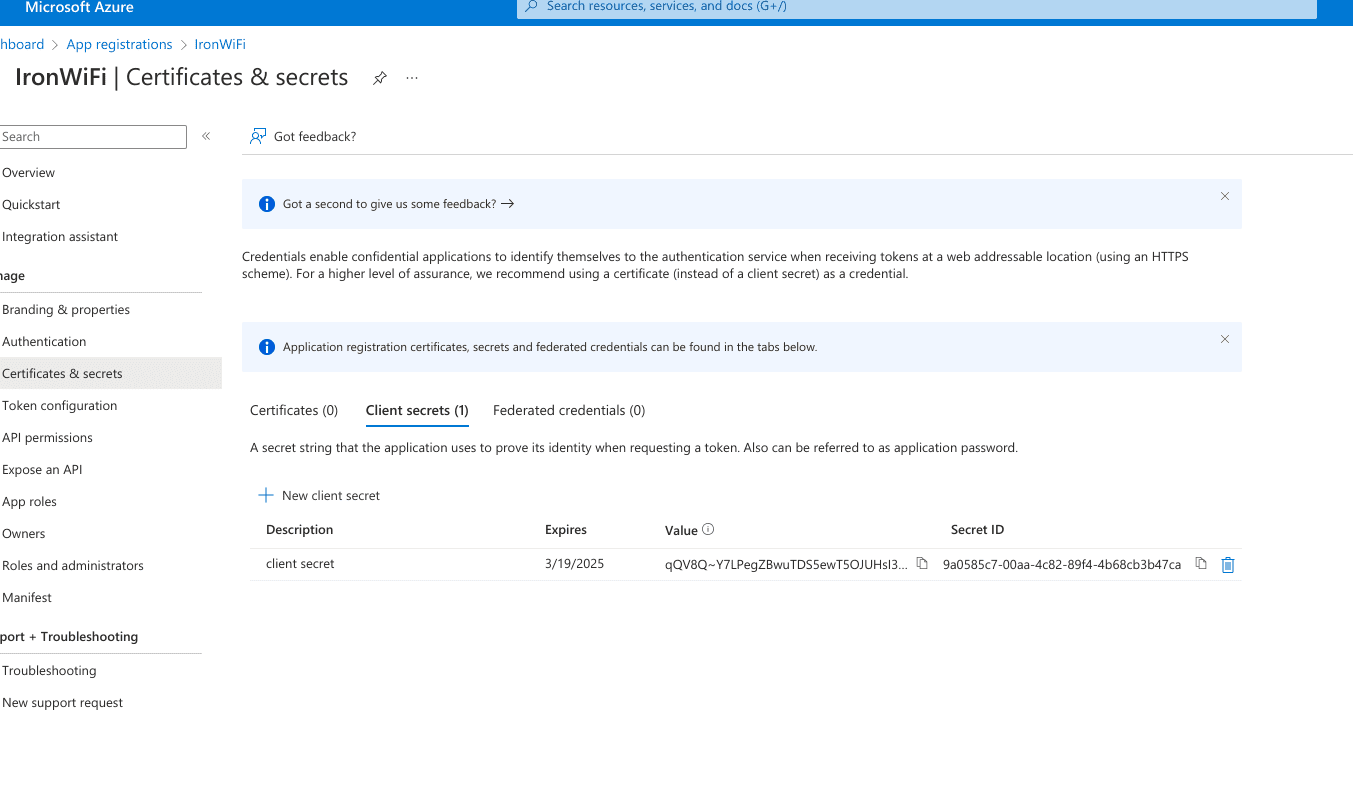Click the IronWiFi breadcrumb link
Image resolution: width=1353 pixels, height=788 pixels.
220,45
